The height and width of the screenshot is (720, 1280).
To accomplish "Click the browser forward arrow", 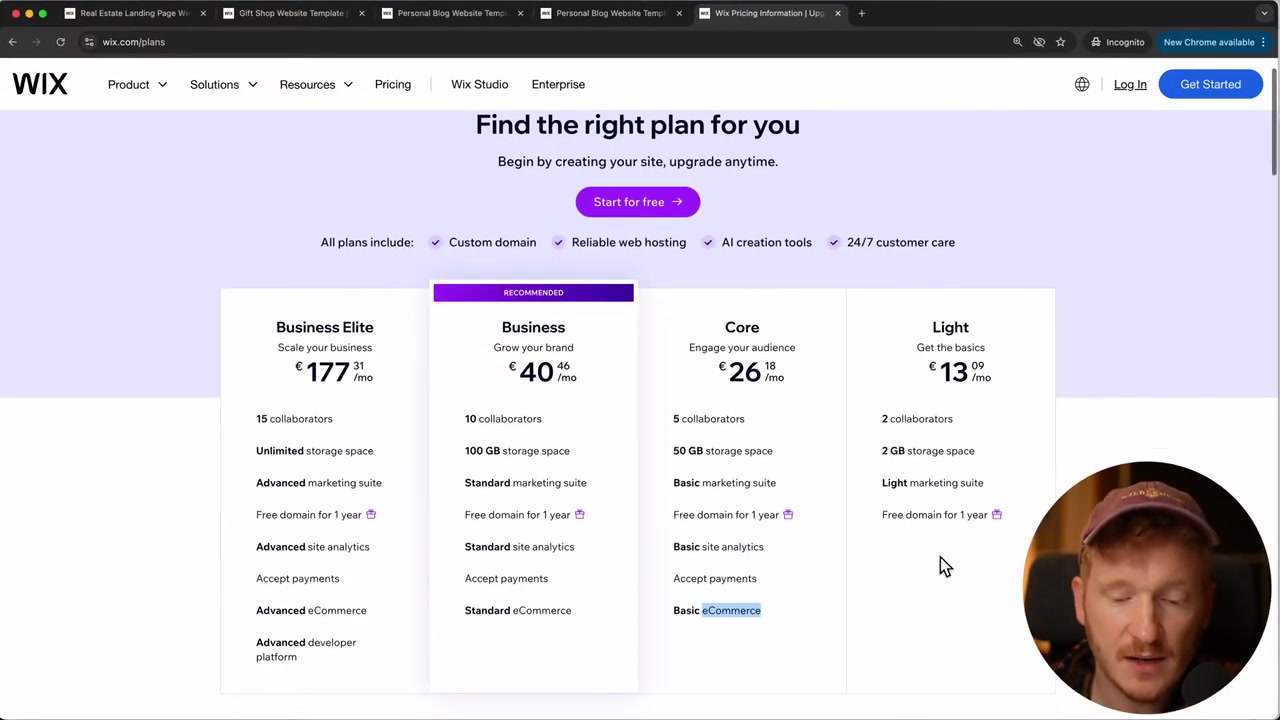I will pos(36,42).
